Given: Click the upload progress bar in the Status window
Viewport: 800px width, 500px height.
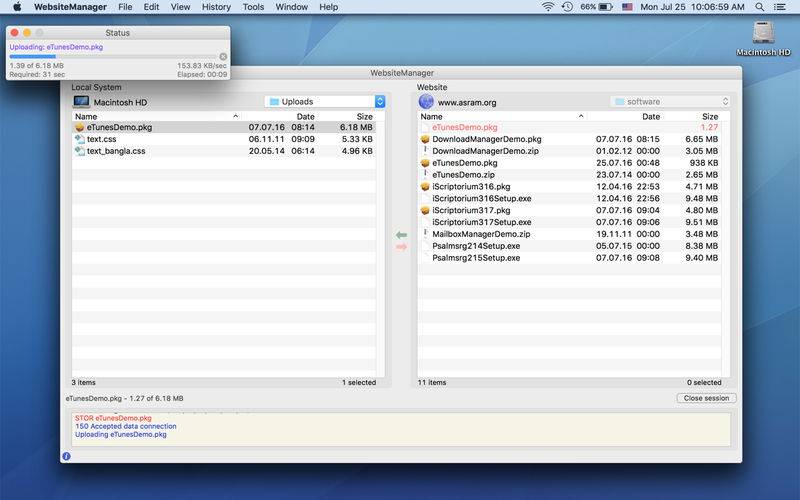Looking at the screenshot, I should (113, 57).
